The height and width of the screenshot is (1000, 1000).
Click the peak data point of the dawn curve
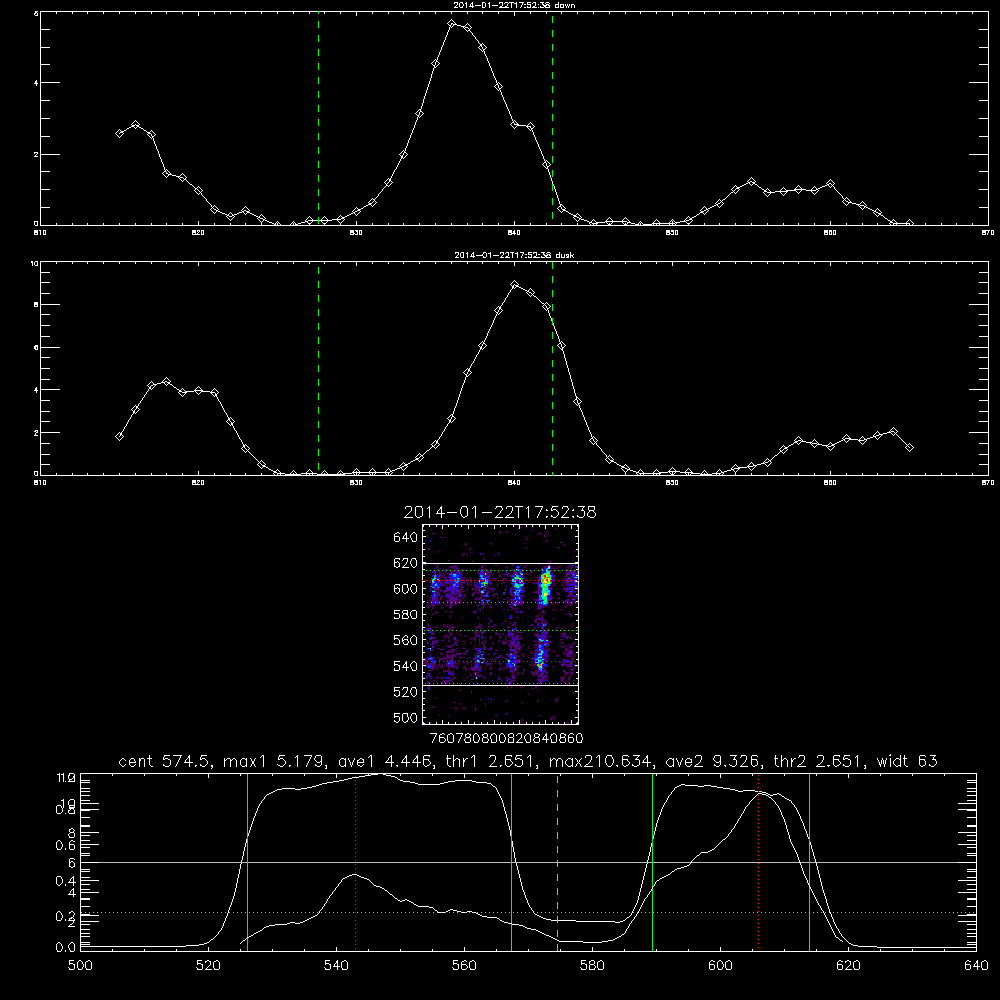(x=452, y=23)
